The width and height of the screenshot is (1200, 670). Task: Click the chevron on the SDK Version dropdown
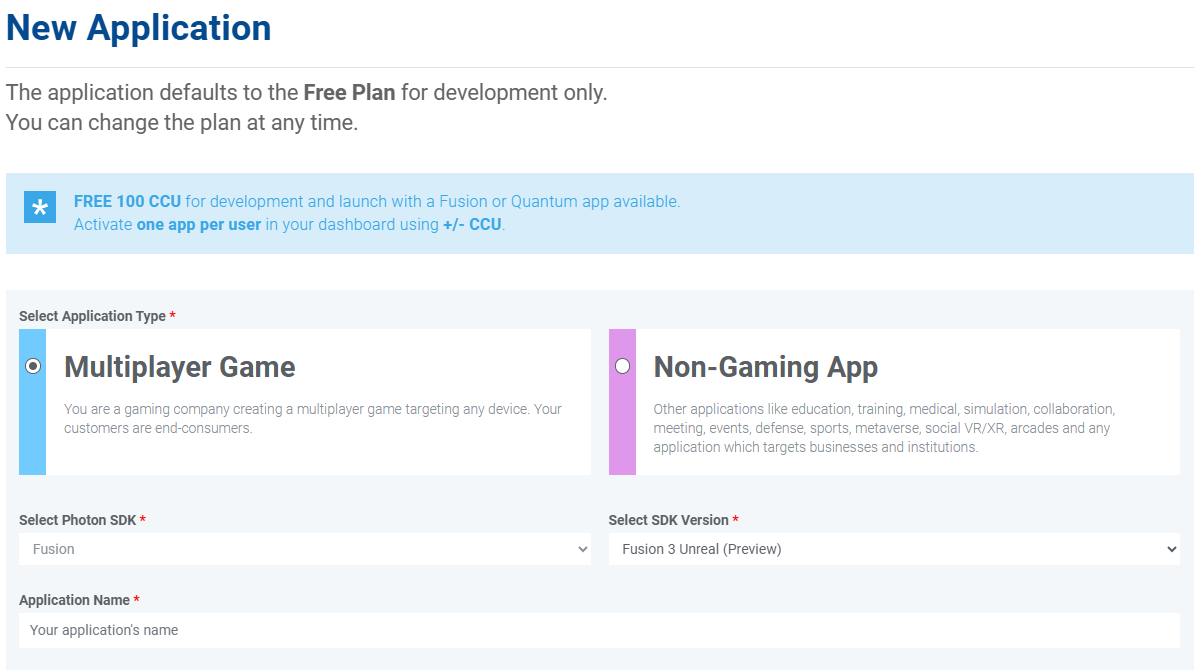1172,548
